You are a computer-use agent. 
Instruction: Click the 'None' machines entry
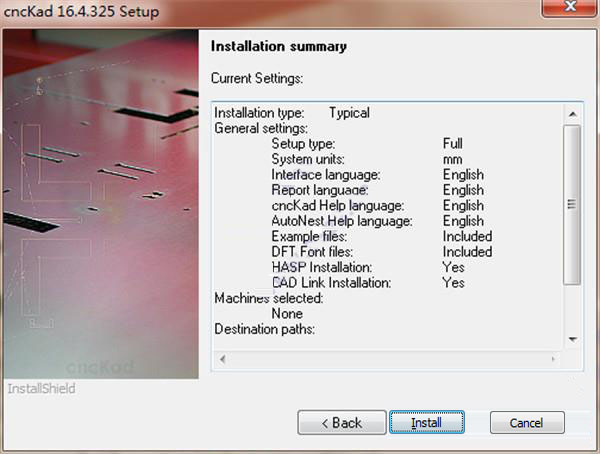point(287,314)
